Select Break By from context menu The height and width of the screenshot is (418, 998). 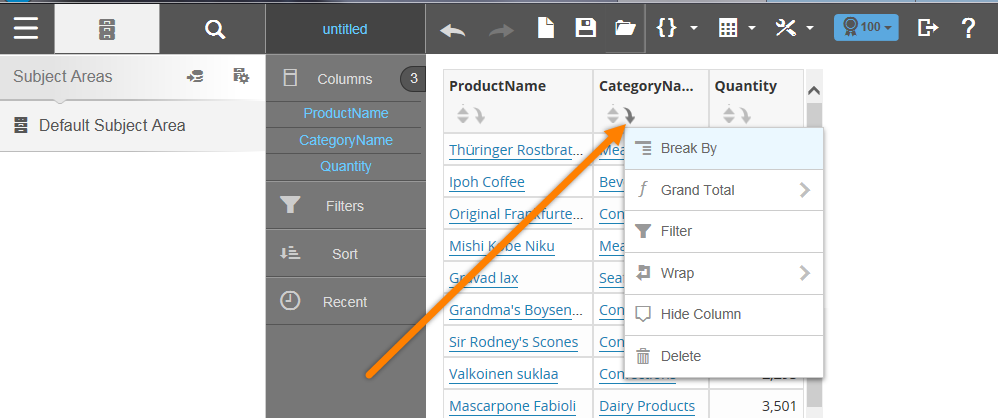688,148
